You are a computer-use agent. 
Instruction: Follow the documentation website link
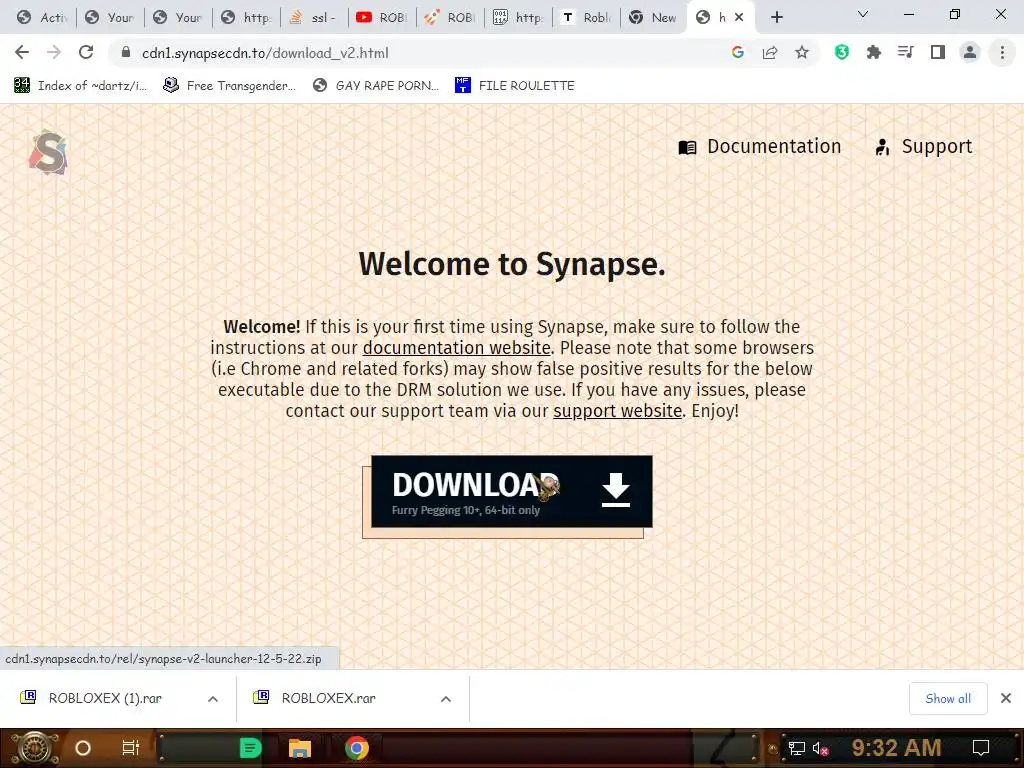(x=456, y=347)
